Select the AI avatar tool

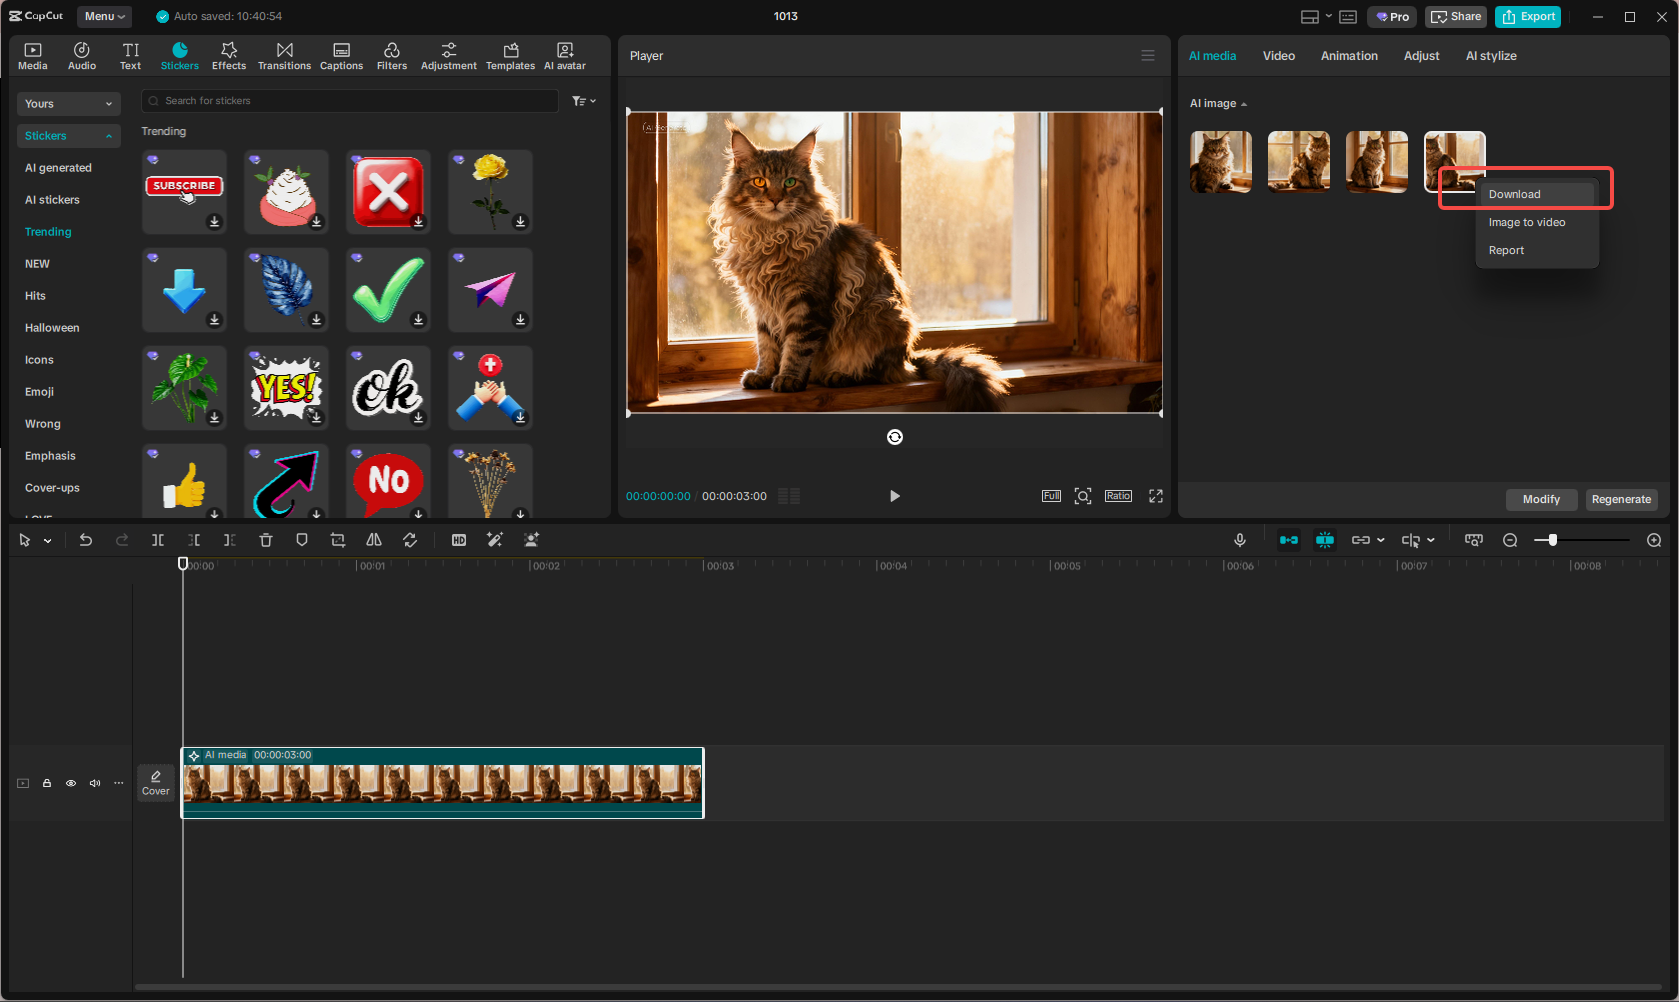[564, 55]
